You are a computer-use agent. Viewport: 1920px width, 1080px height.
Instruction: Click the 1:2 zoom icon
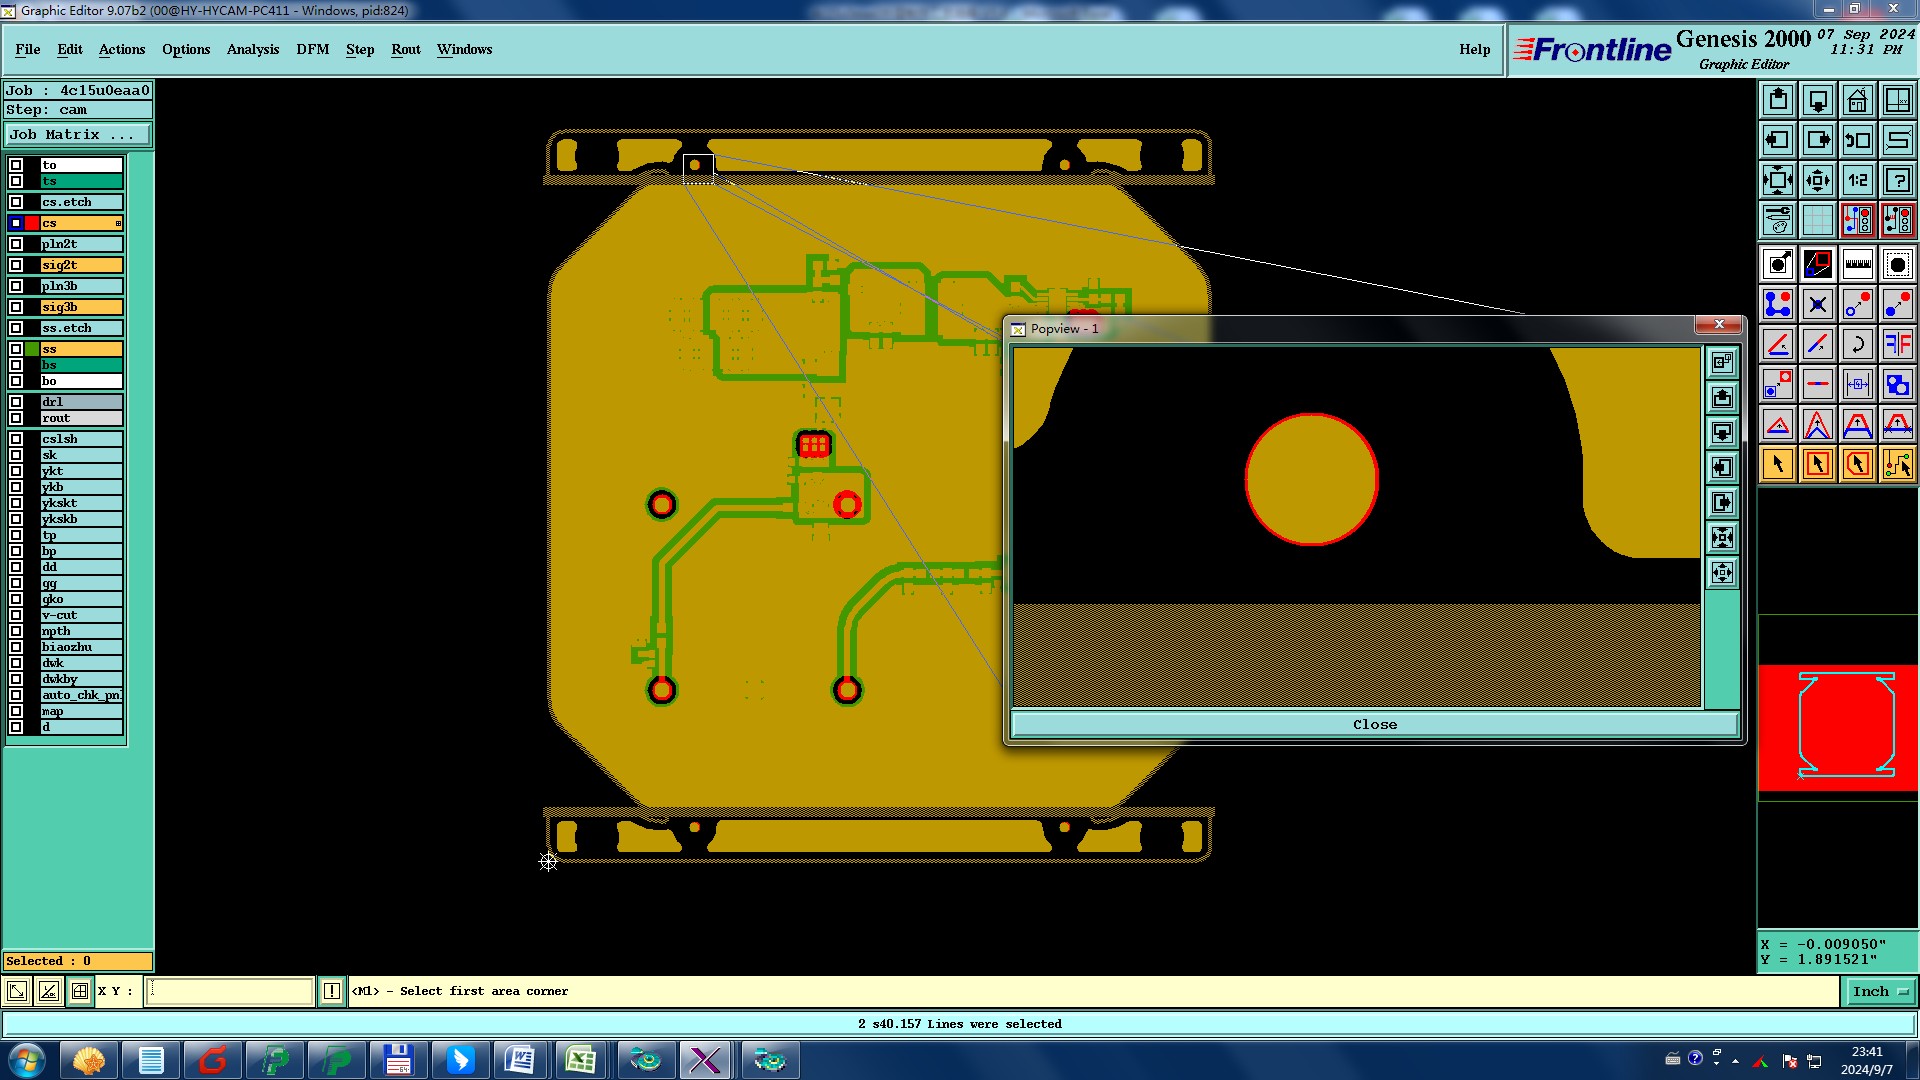1857,180
